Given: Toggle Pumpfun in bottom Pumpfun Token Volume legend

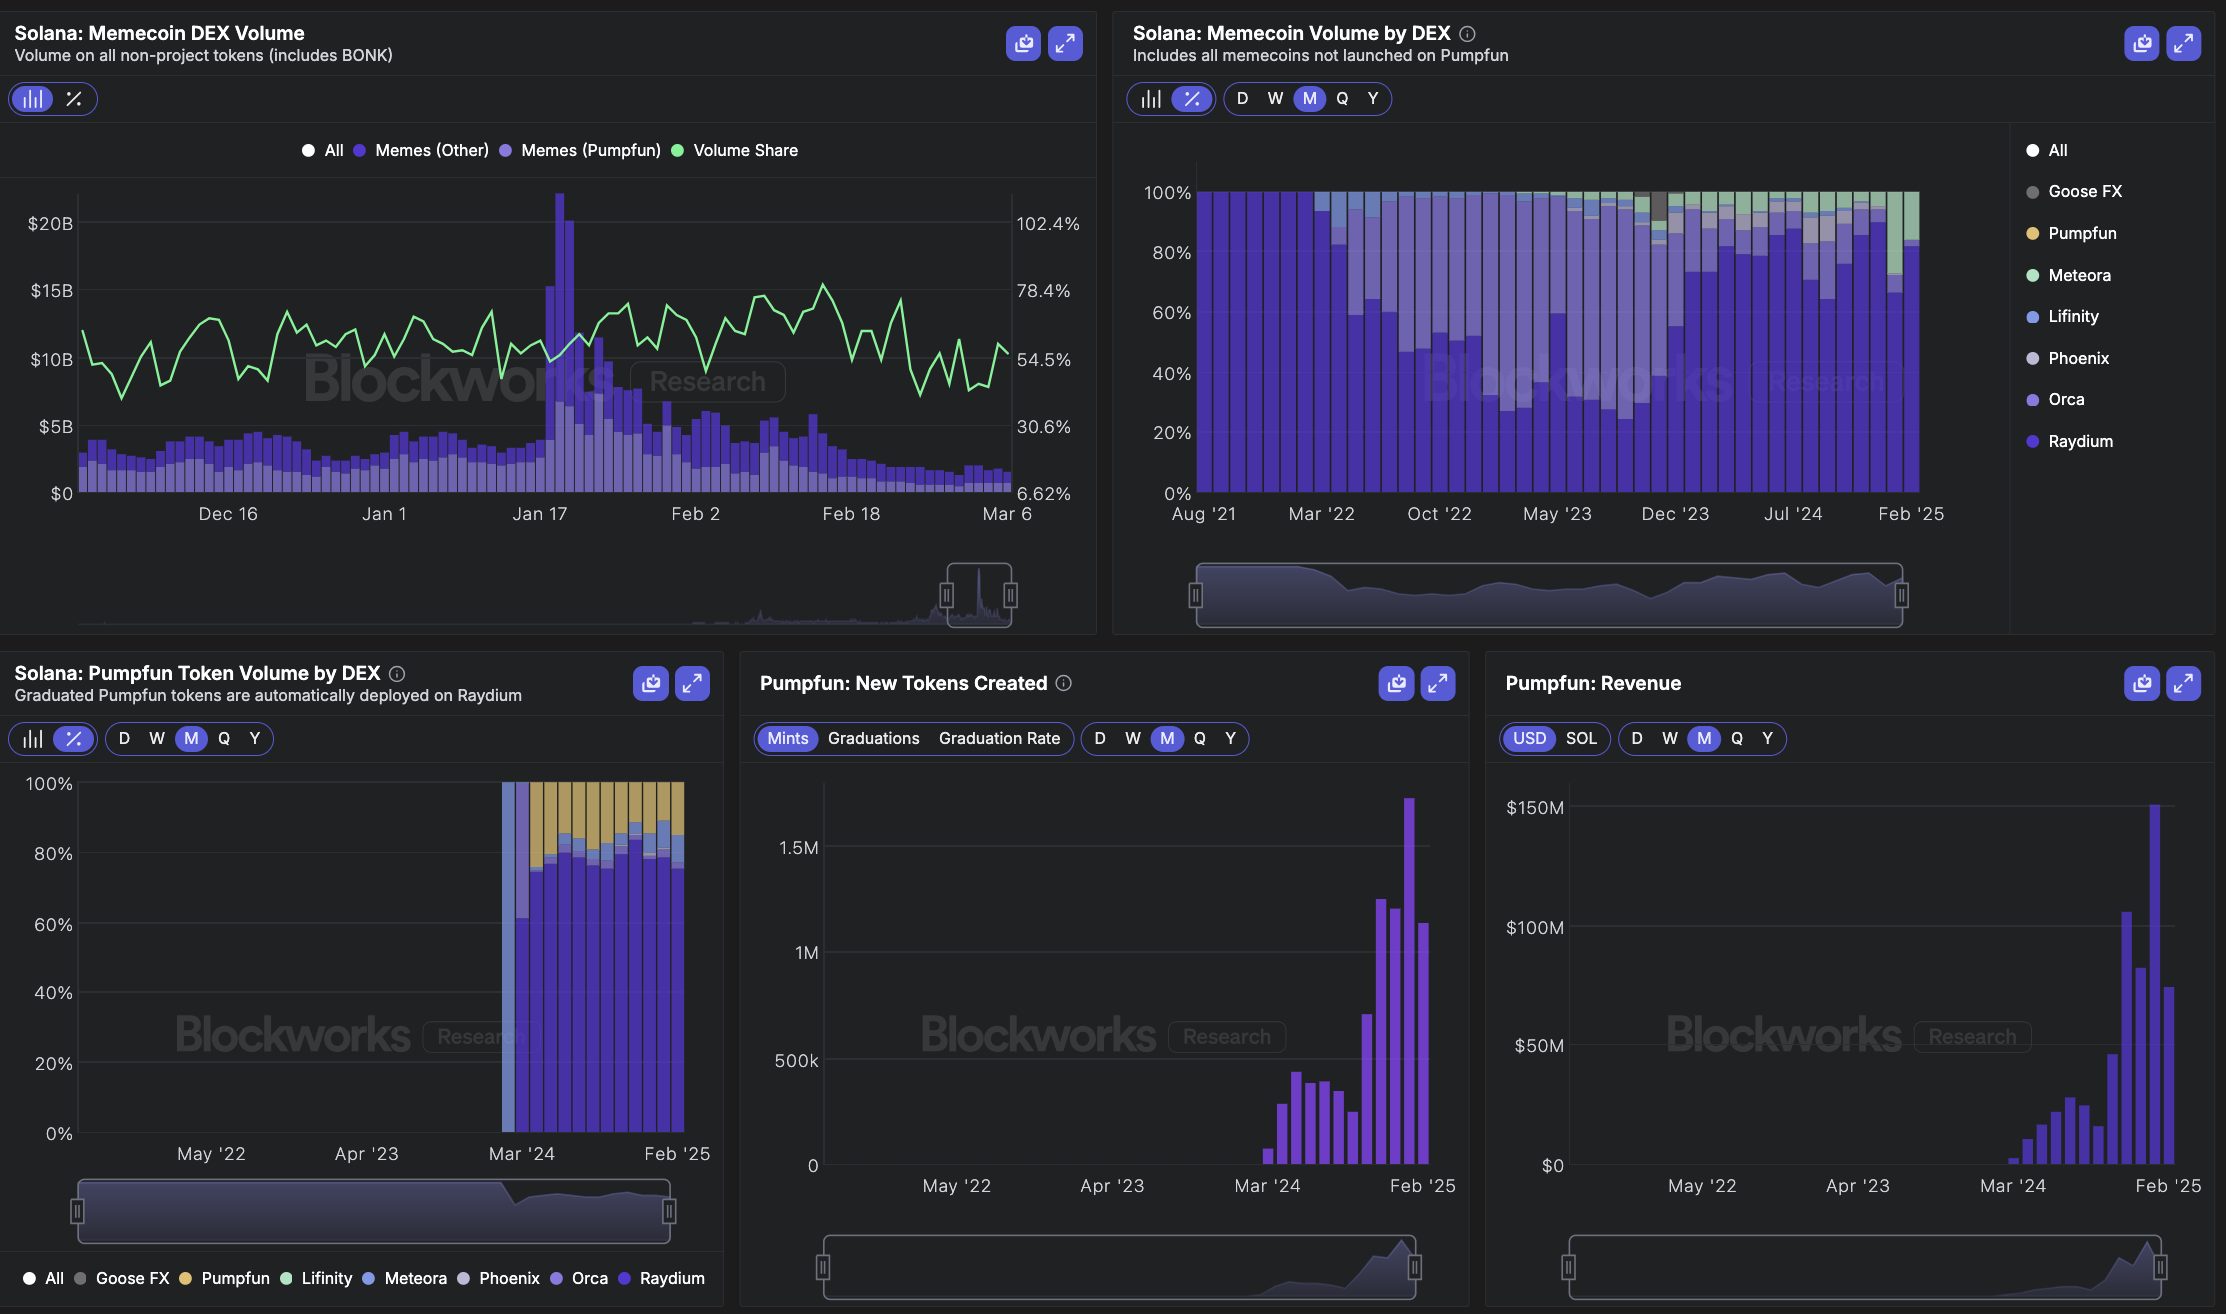Looking at the screenshot, I should click(225, 1279).
